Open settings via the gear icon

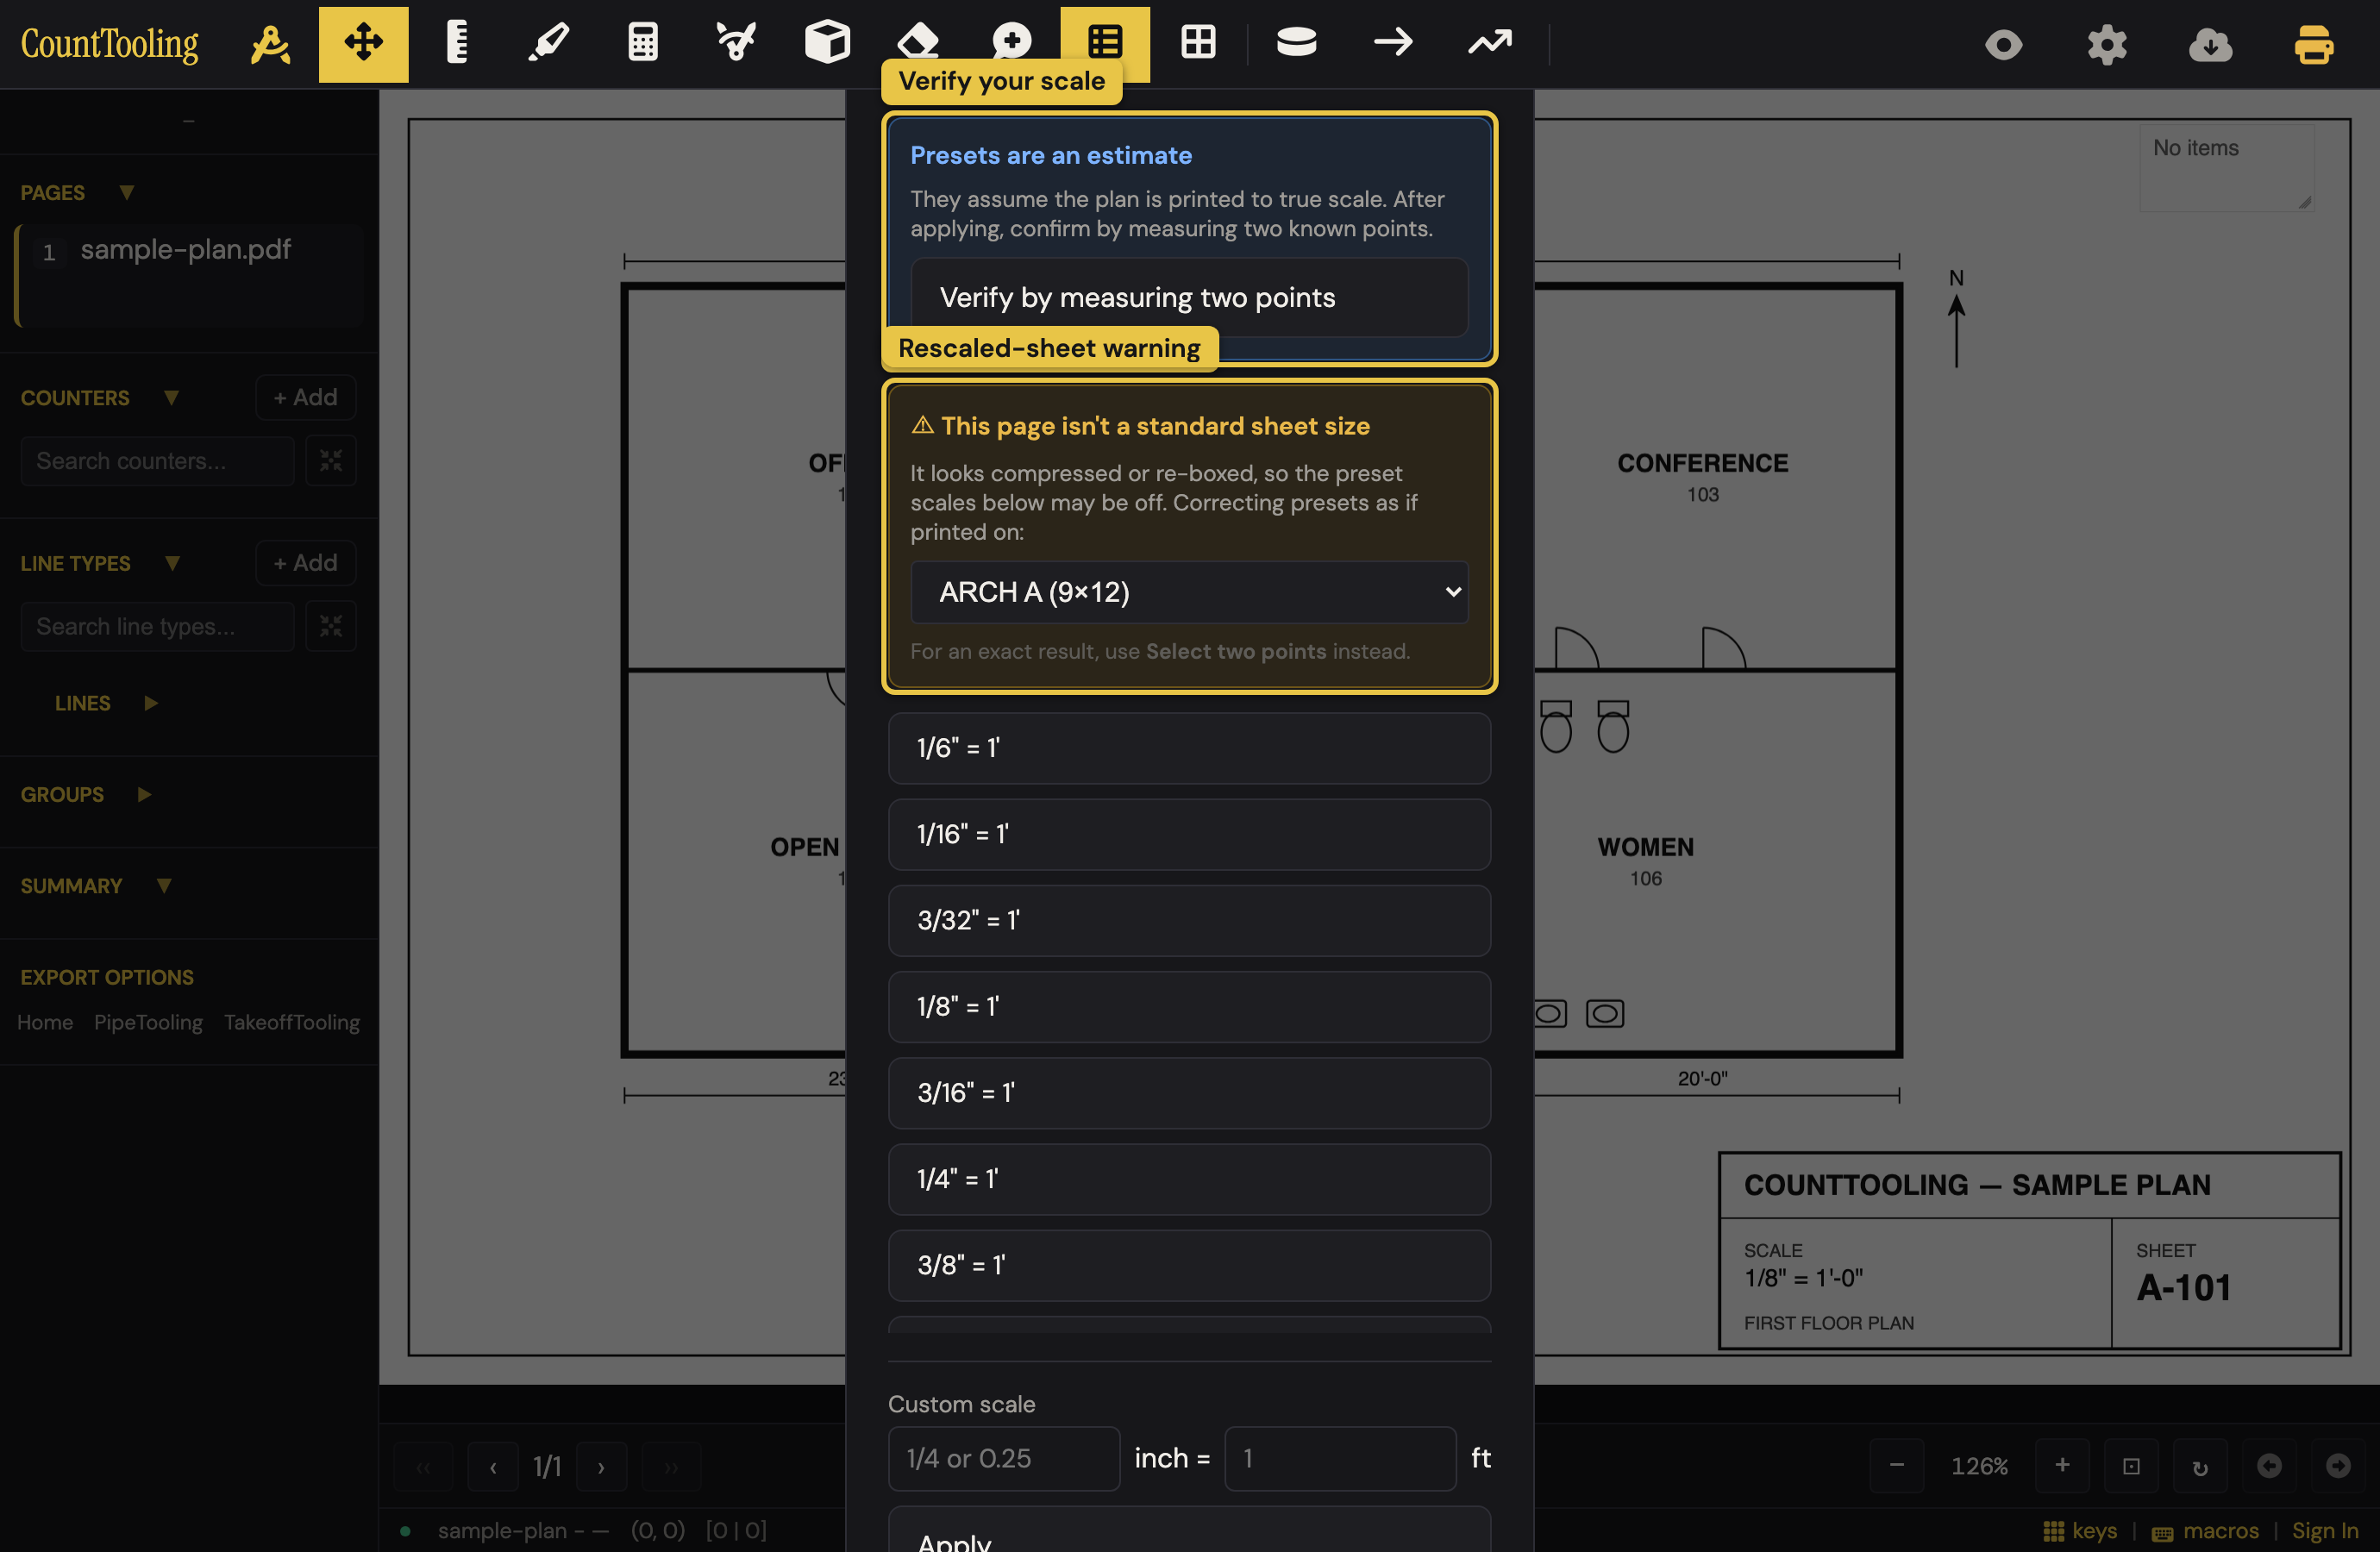(2107, 45)
